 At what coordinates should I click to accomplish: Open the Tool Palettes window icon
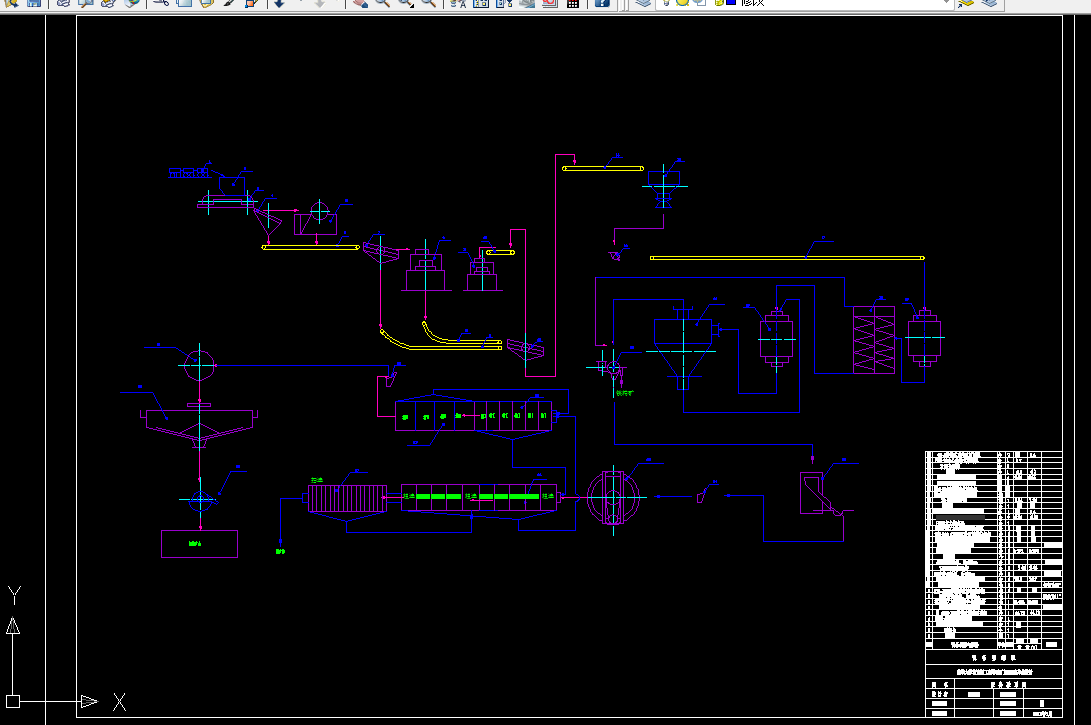pyautogui.click(x=504, y=3)
